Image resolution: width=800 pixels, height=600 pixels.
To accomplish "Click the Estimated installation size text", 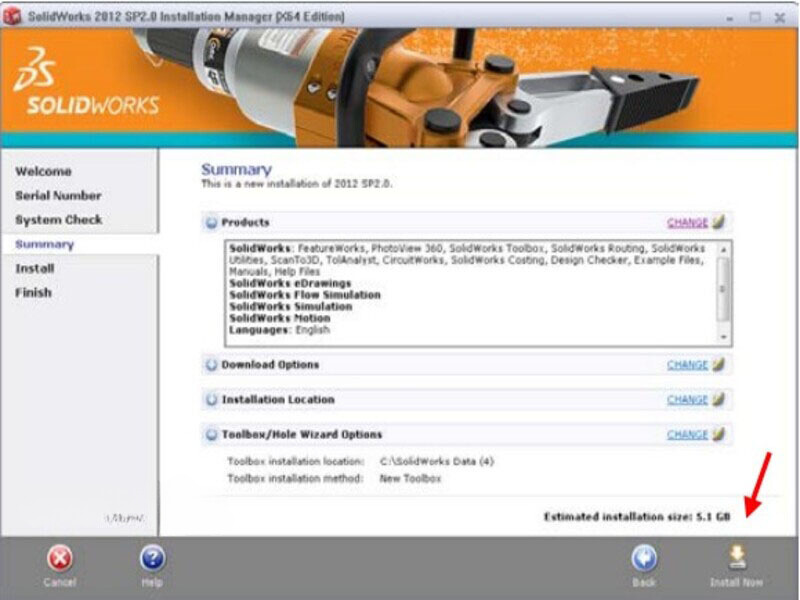I will pos(637,517).
